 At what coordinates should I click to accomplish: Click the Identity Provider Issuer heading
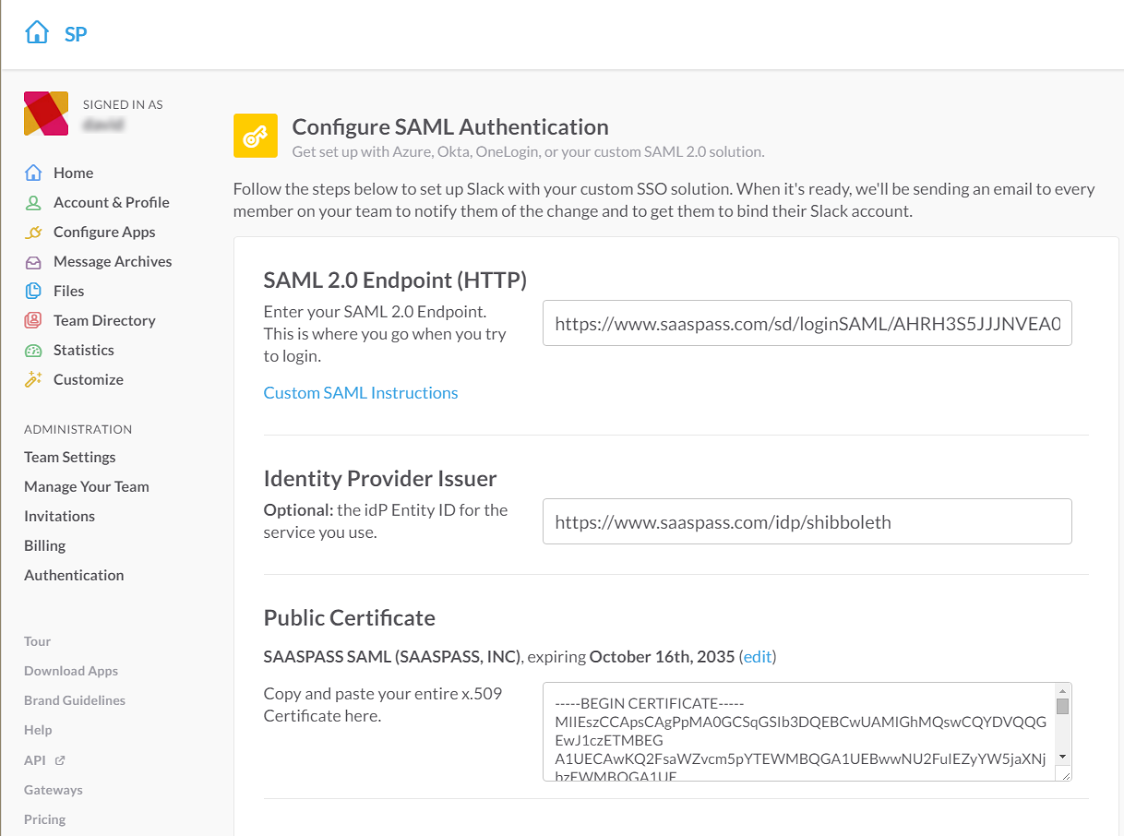point(380,478)
